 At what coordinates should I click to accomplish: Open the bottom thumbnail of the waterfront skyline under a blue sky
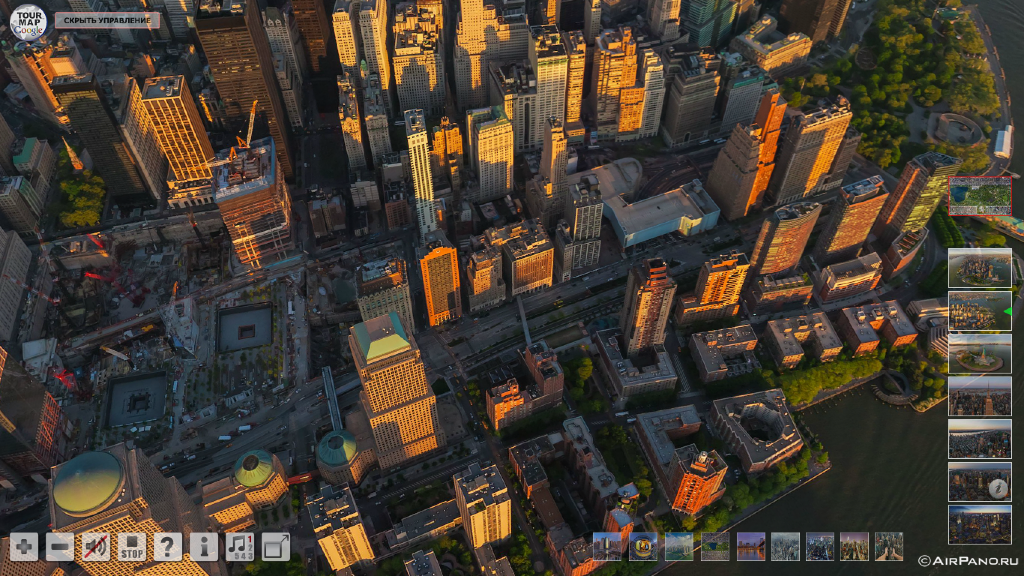pyautogui.click(x=679, y=546)
